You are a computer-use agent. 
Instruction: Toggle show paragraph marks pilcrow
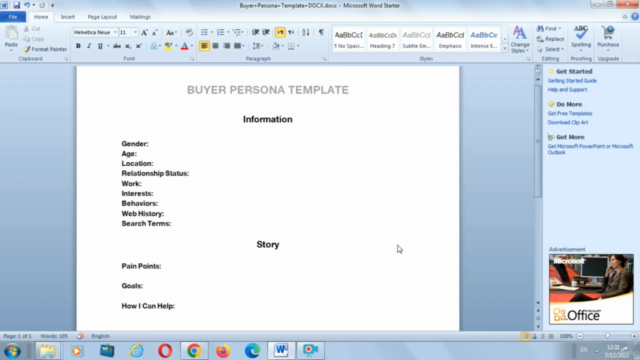321,32
